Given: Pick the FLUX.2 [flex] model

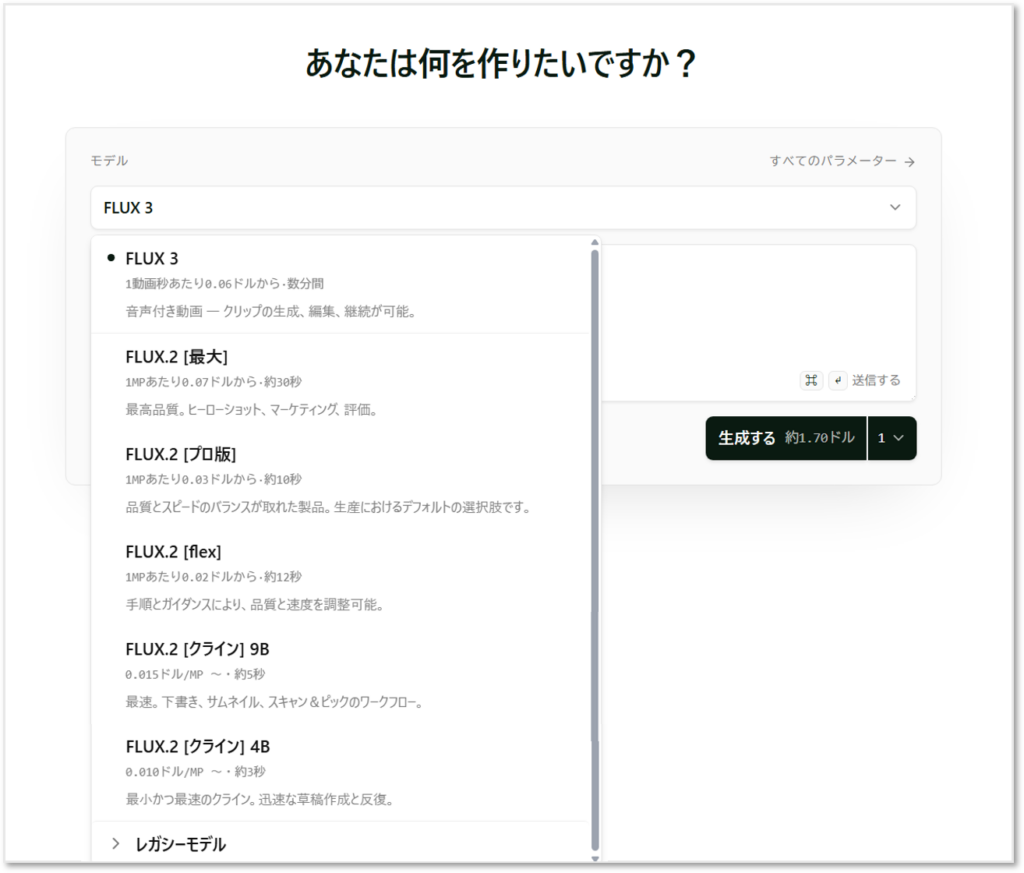Looking at the screenshot, I should click(340, 577).
